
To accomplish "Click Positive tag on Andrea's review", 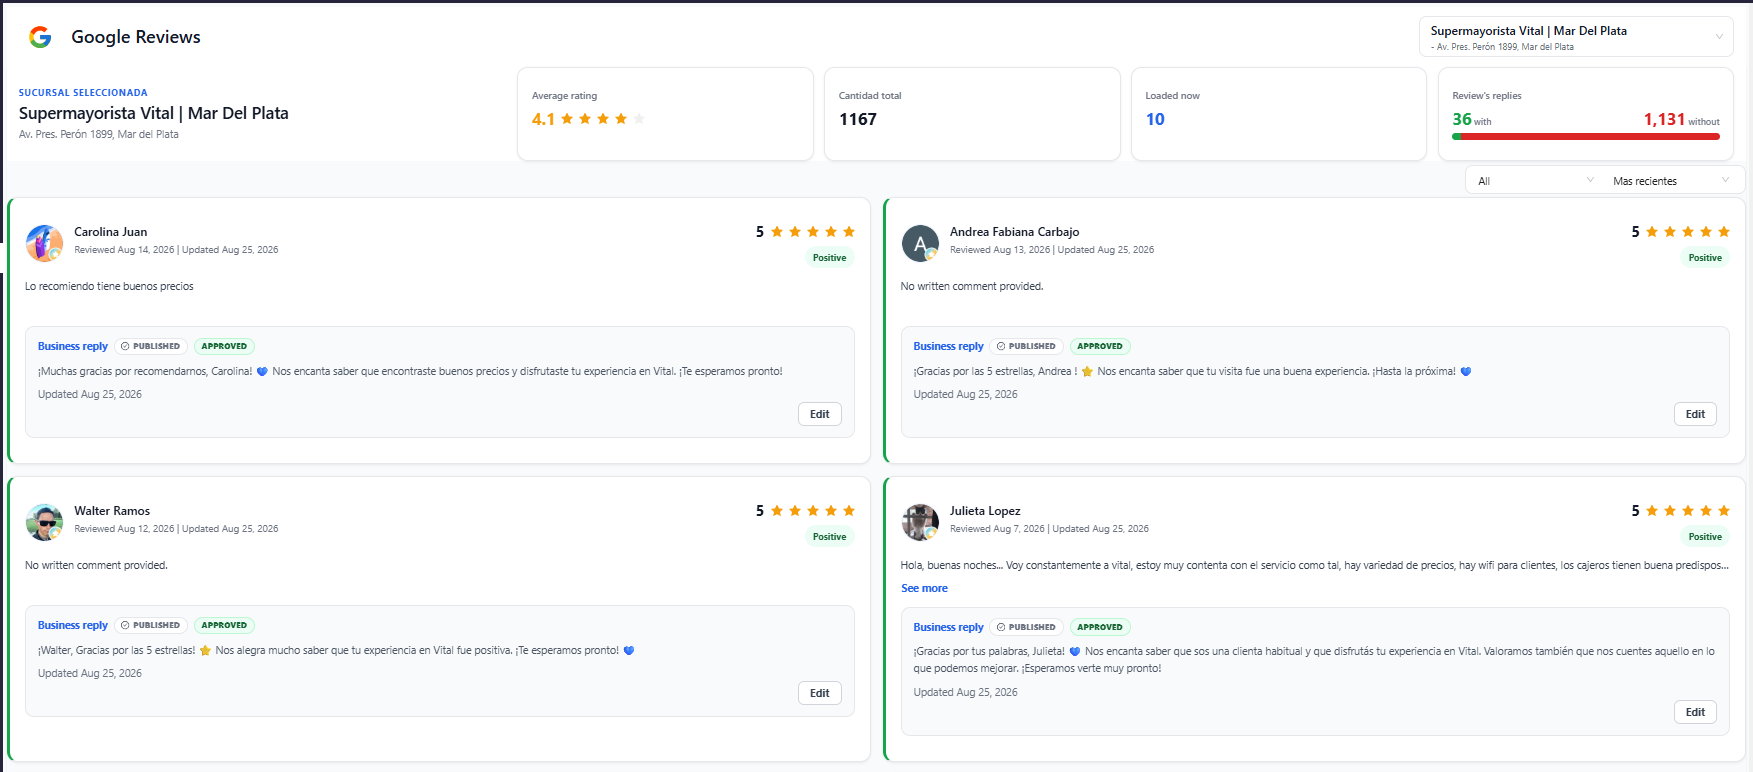I will tap(1705, 258).
